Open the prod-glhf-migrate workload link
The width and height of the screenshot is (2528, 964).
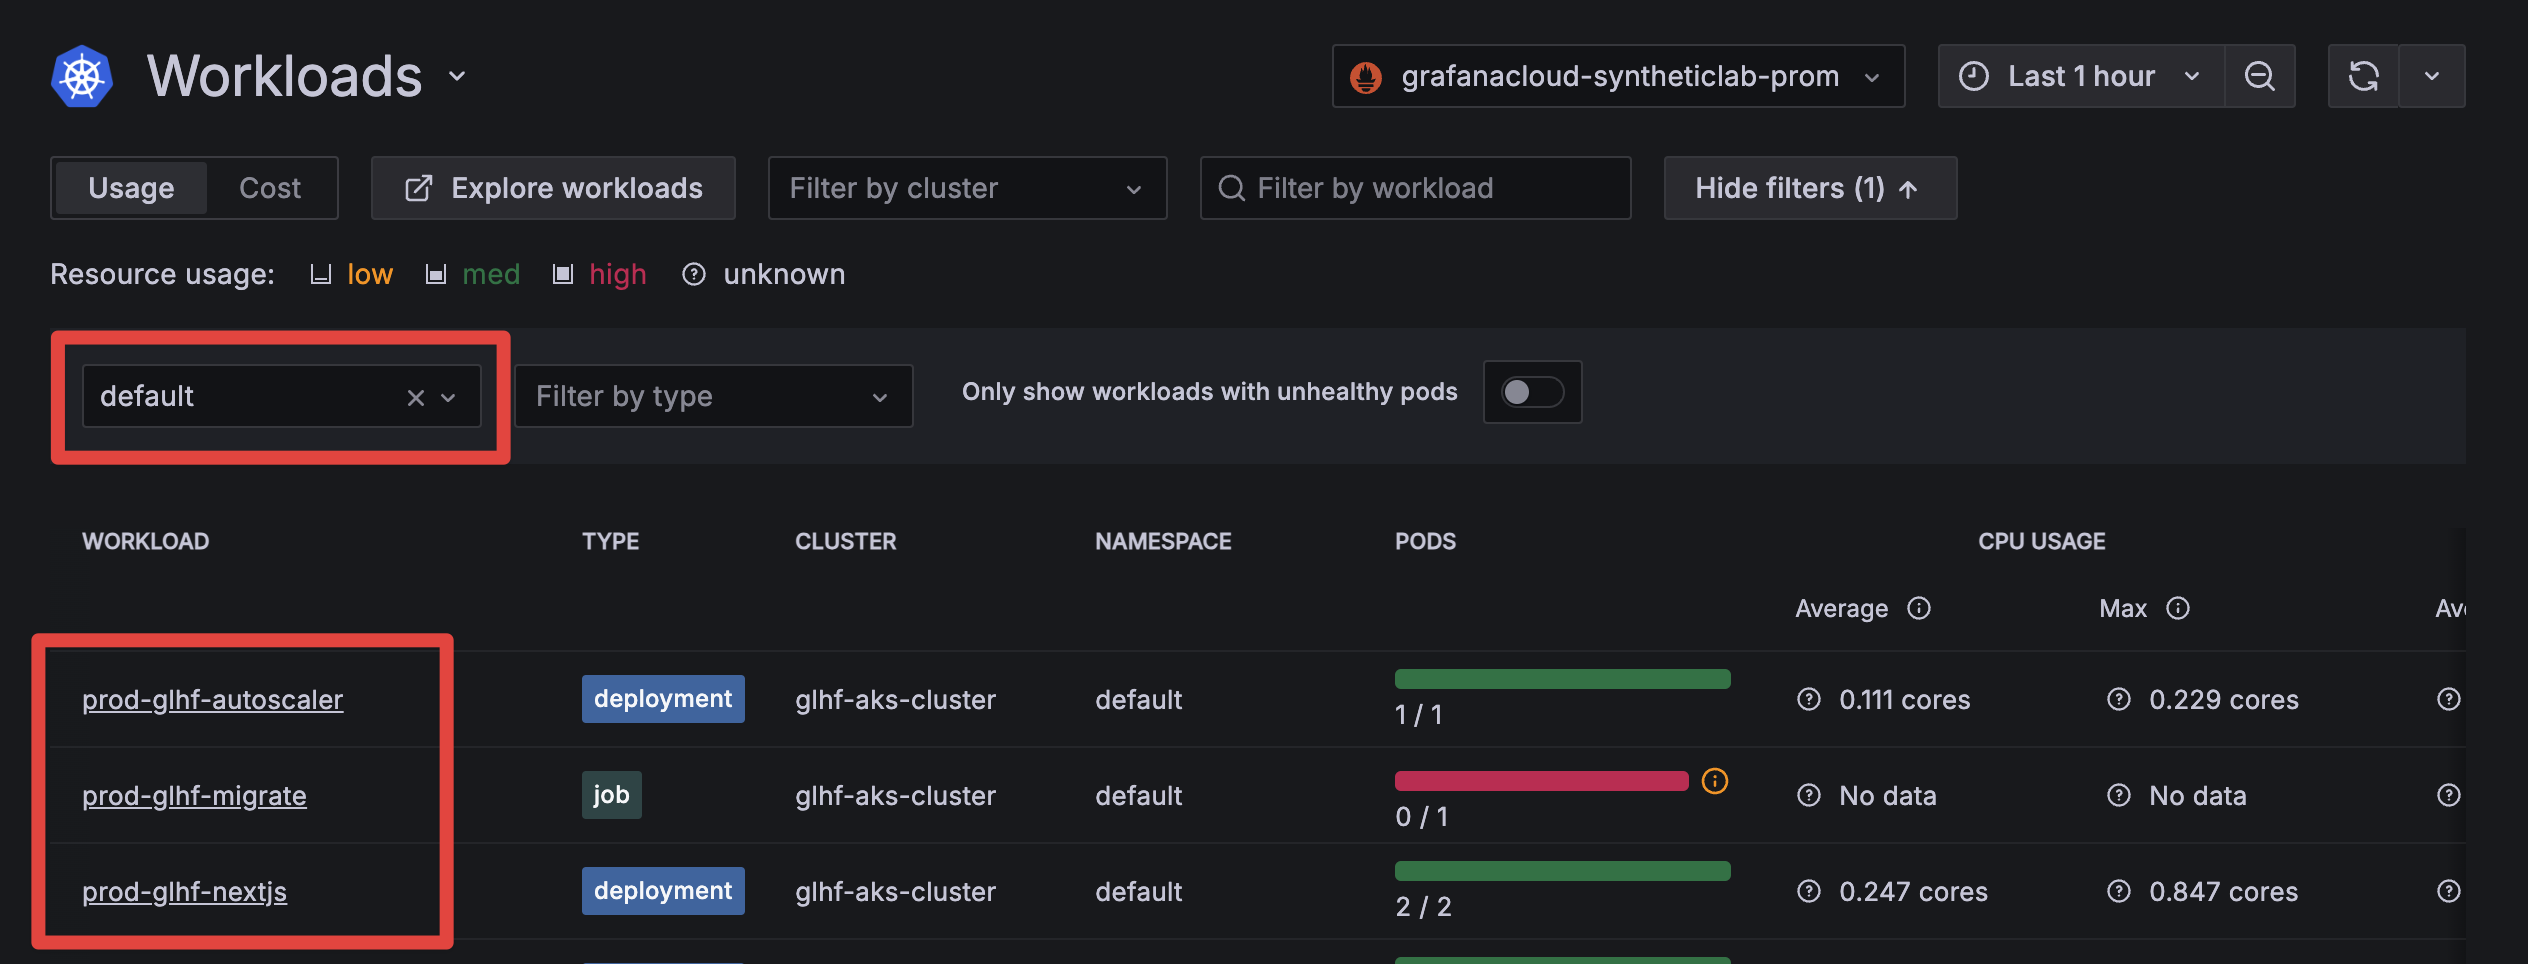click(x=194, y=795)
